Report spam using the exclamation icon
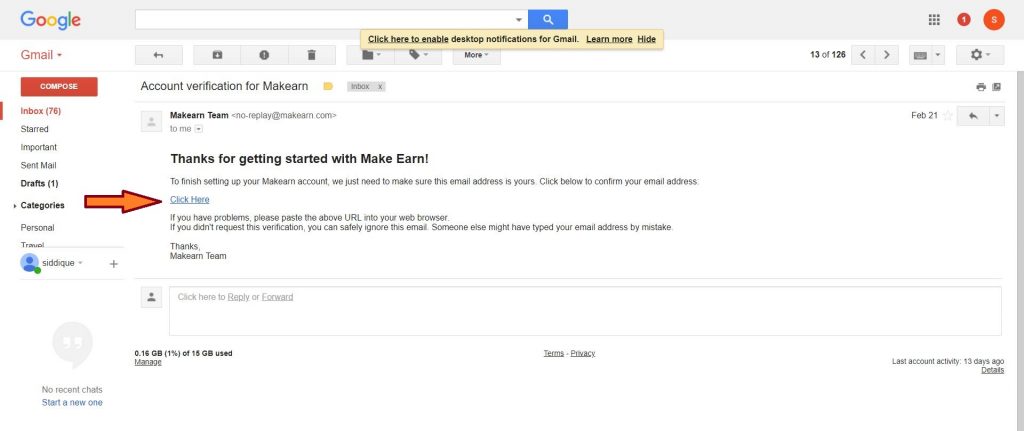This screenshot has width=1024, height=431. [x=264, y=55]
